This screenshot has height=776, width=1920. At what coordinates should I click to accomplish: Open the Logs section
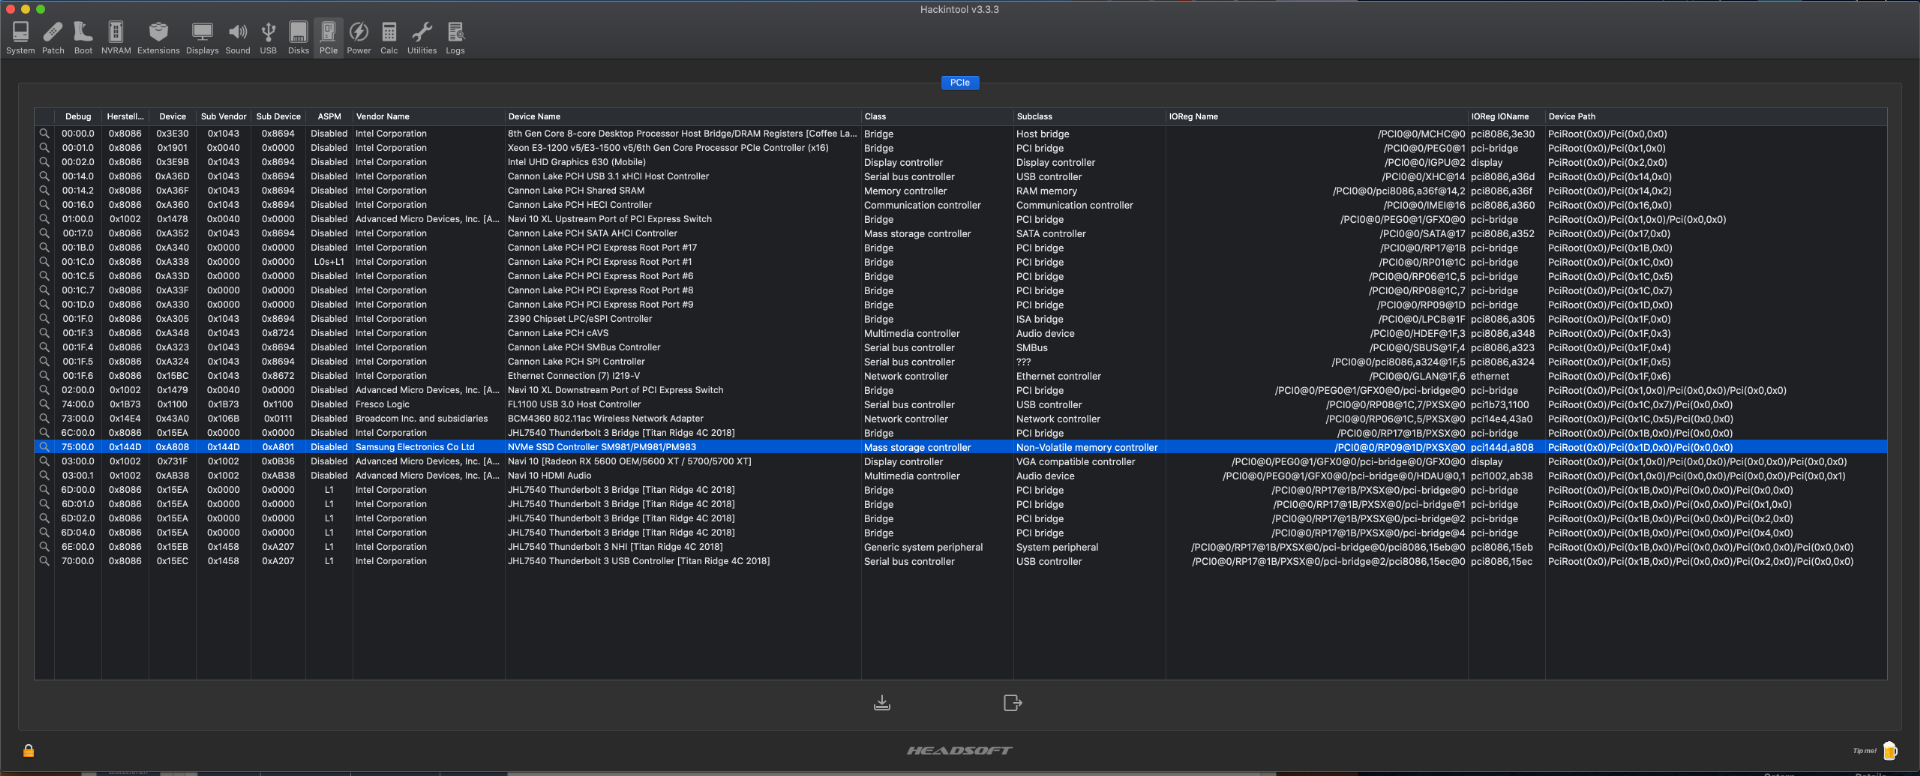tap(455, 37)
